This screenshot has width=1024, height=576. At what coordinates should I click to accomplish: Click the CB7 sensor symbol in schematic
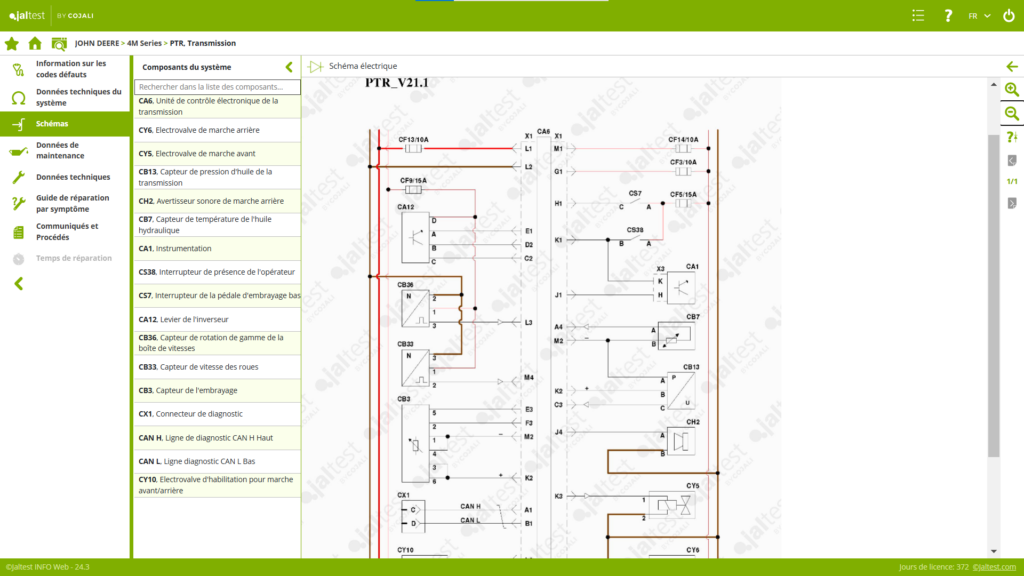point(676,336)
